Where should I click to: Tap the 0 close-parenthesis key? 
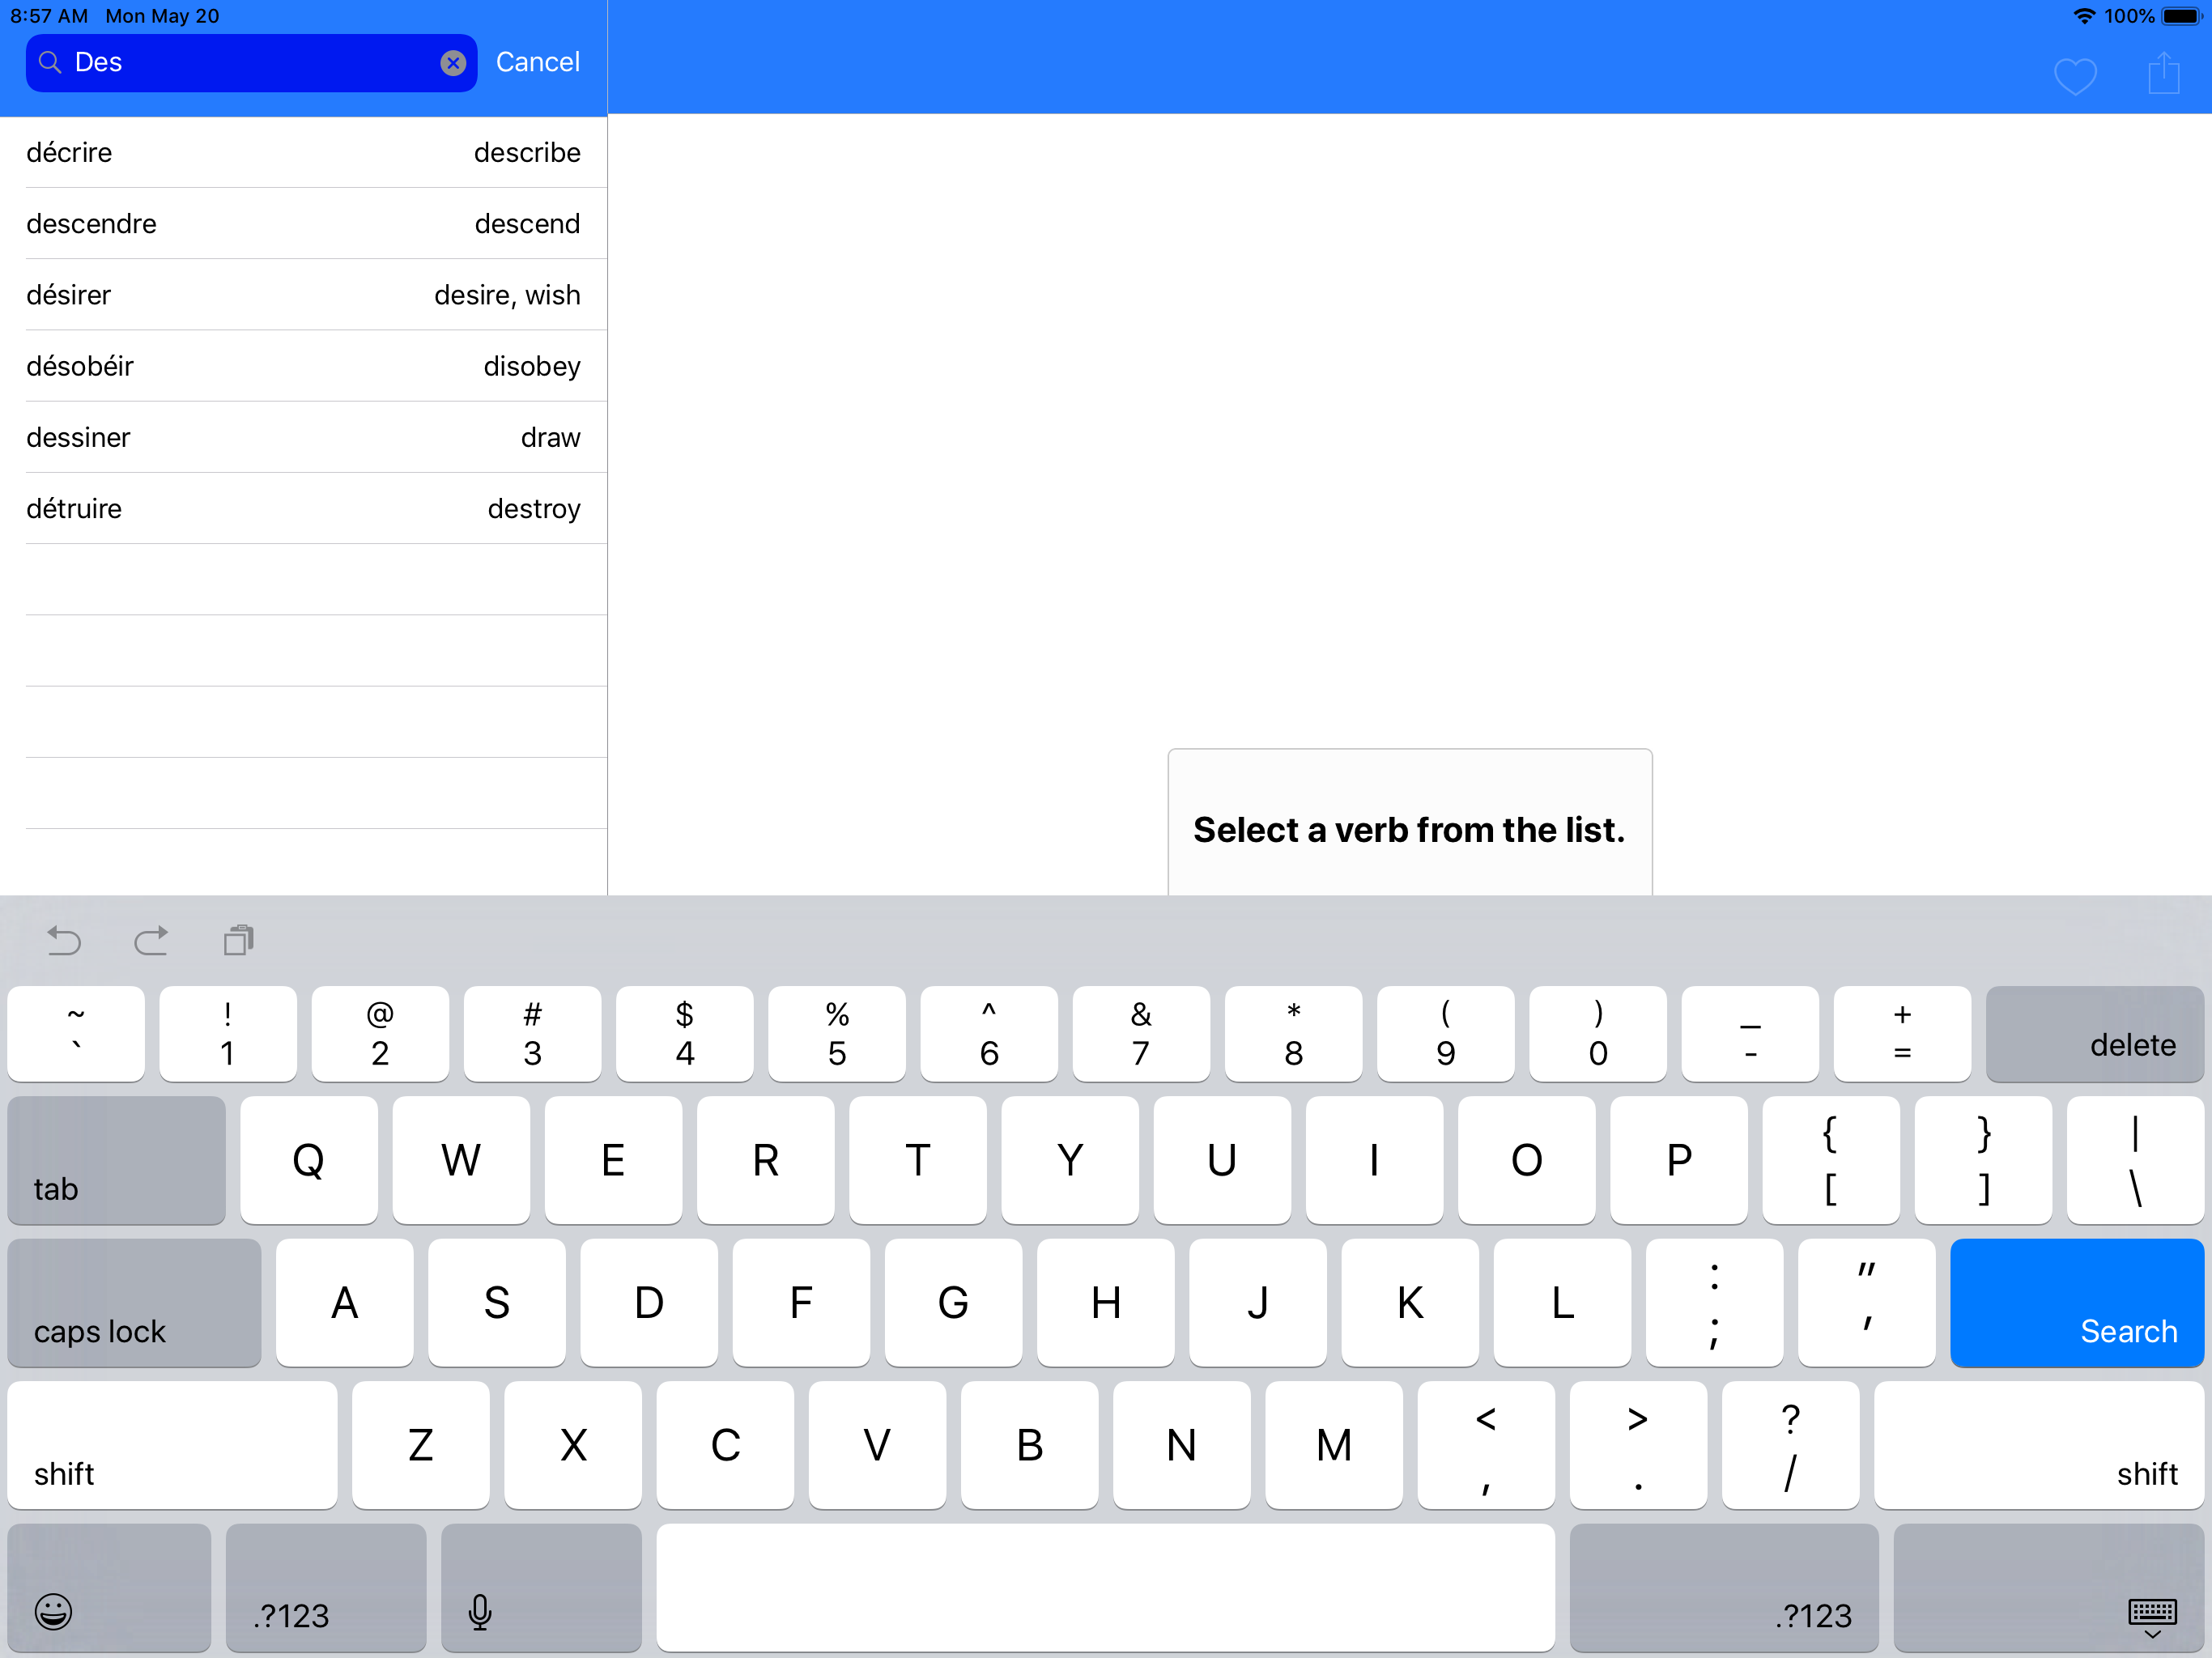pyautogui.click(x=1598, y=1034)
